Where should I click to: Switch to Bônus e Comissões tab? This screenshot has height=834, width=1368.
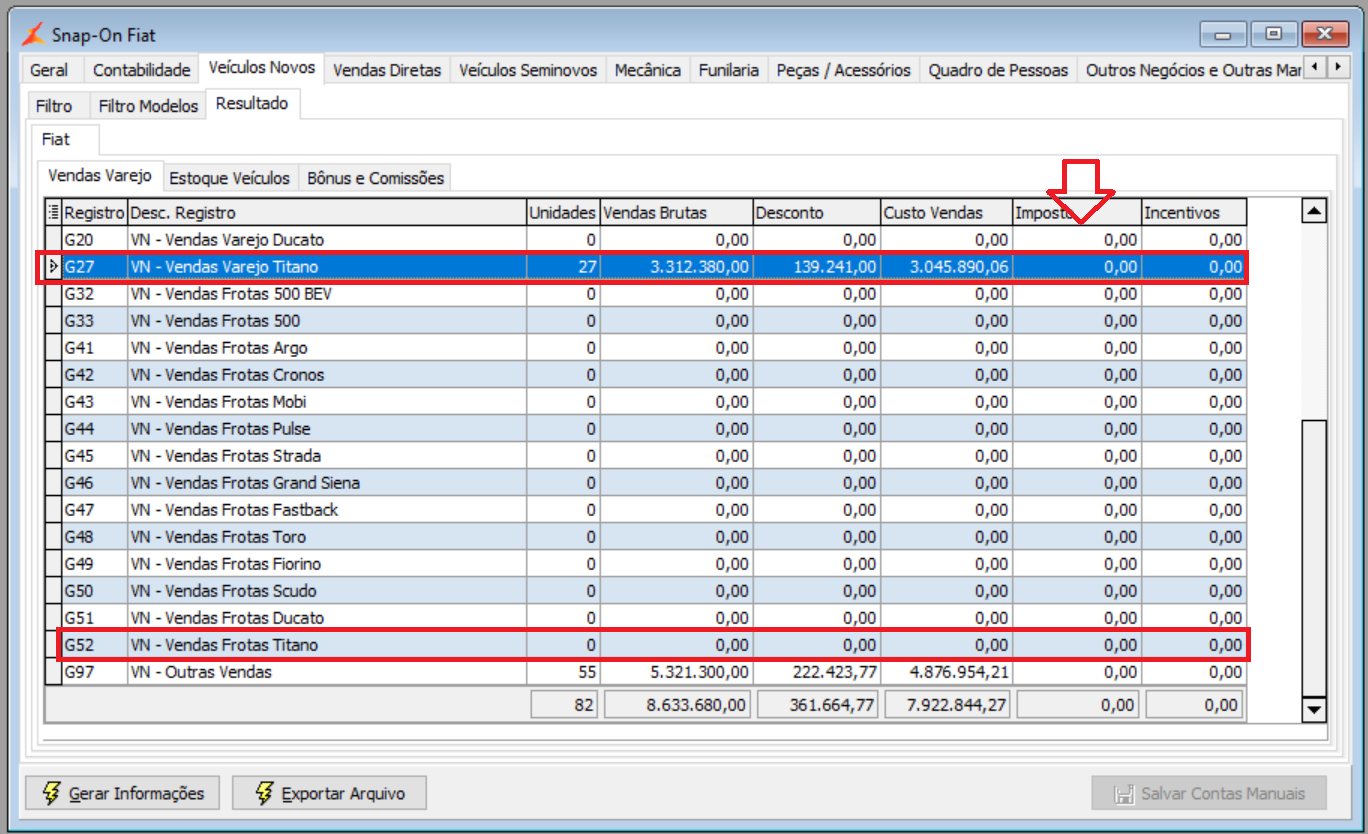click(375, 178)
